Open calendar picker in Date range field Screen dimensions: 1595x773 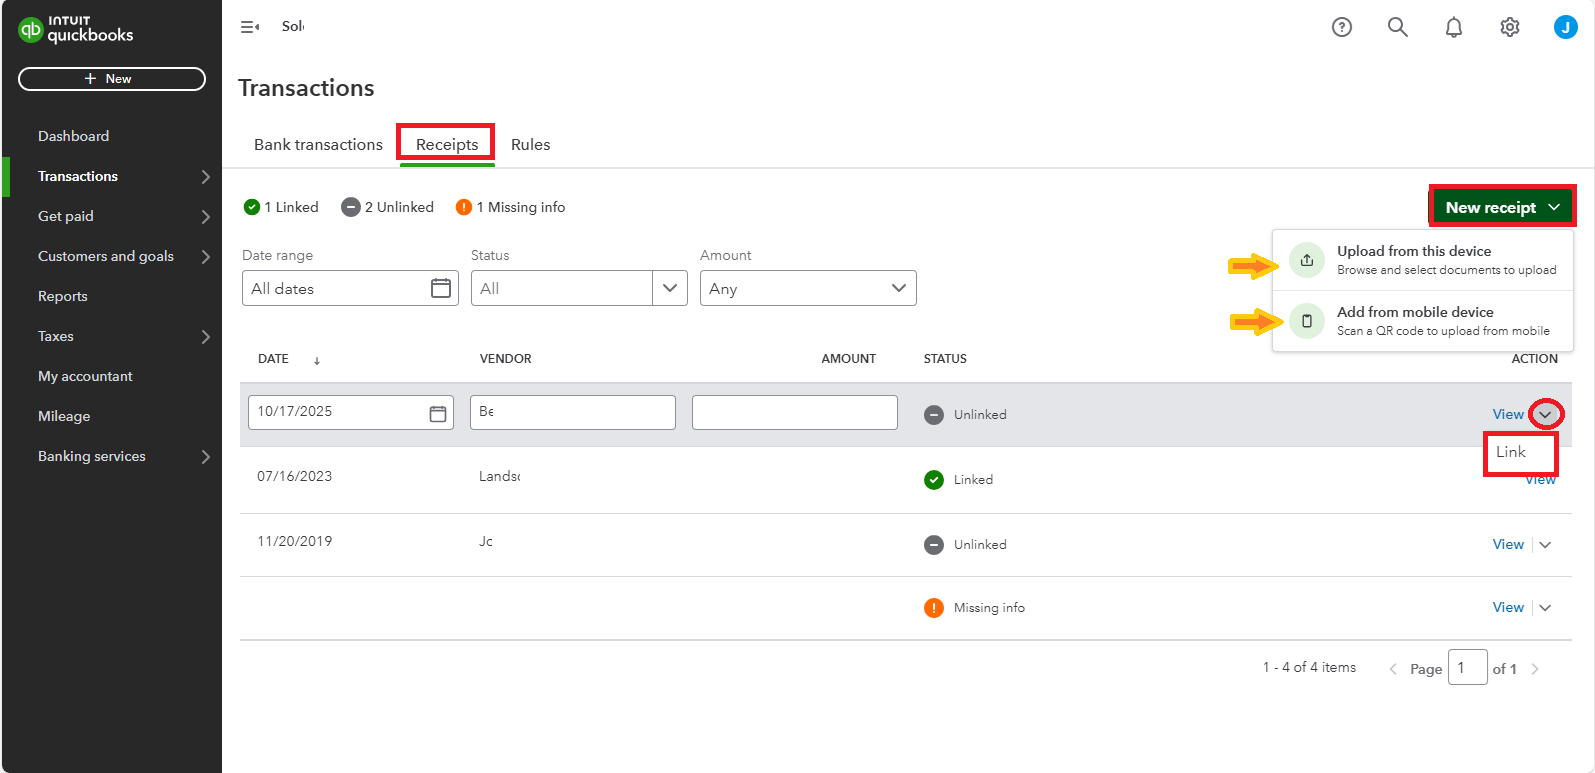coord(440,288)
